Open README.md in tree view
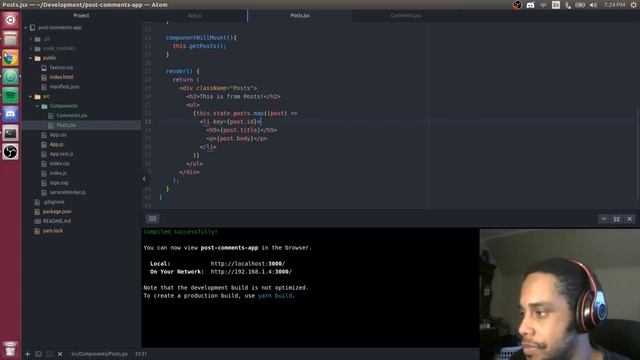Screen dimensions: 640x360 tap(57, 221)
